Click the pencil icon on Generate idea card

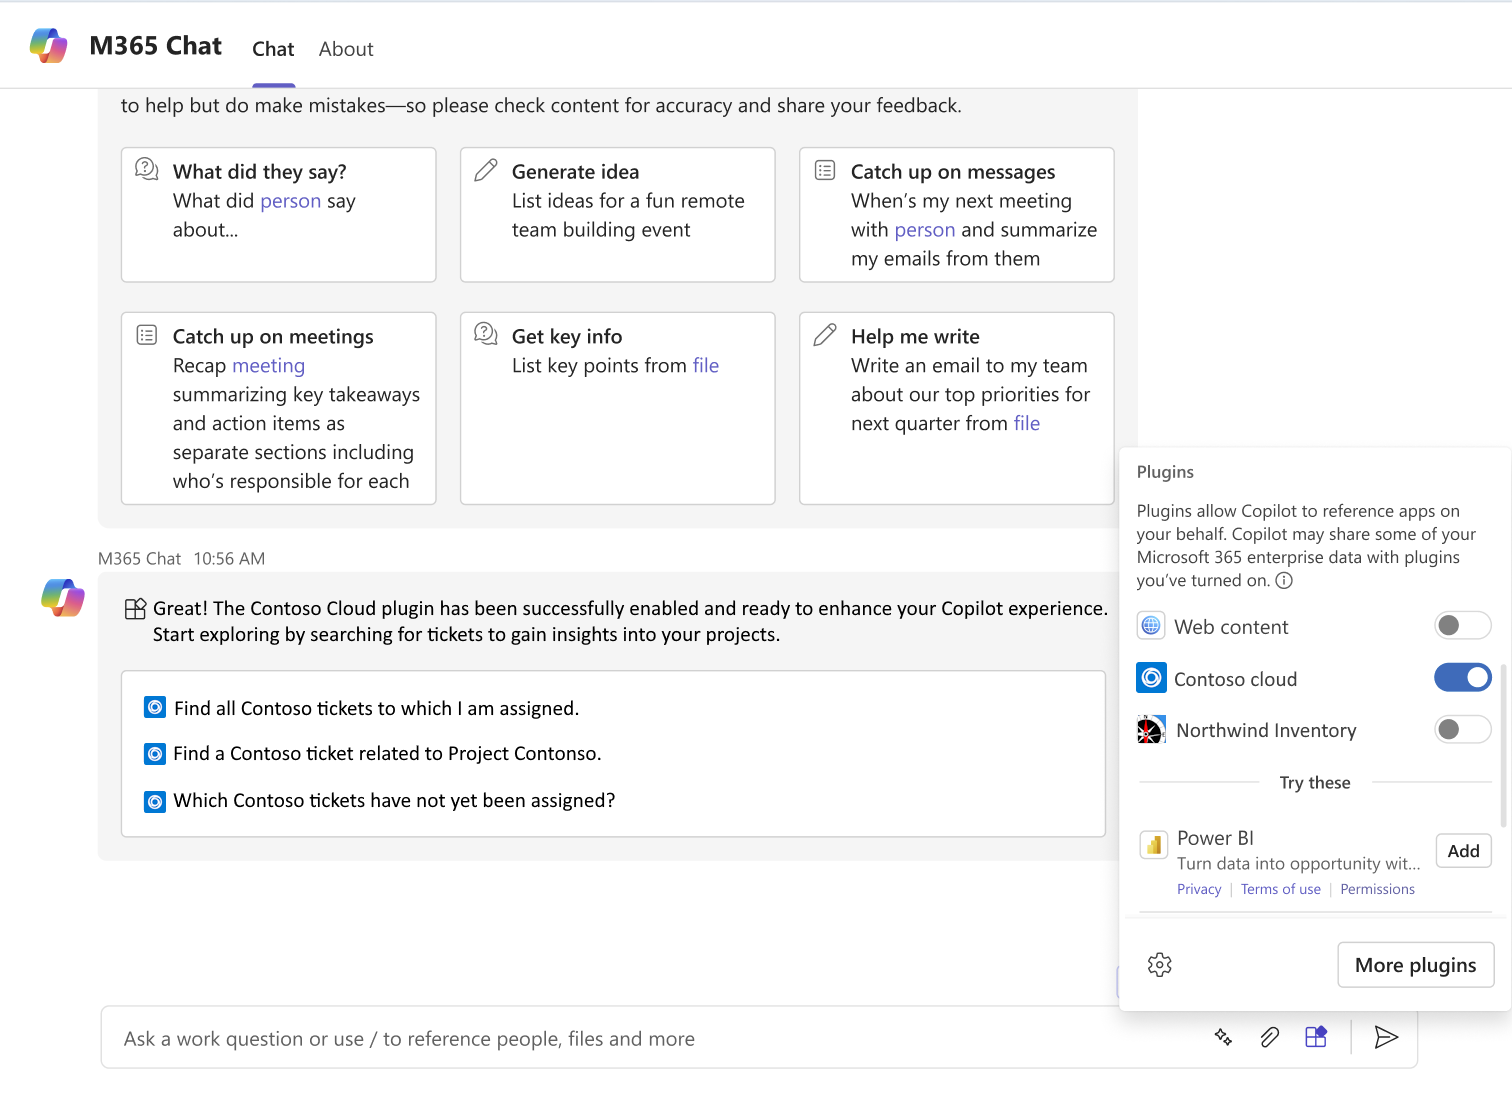click(486, 170)
